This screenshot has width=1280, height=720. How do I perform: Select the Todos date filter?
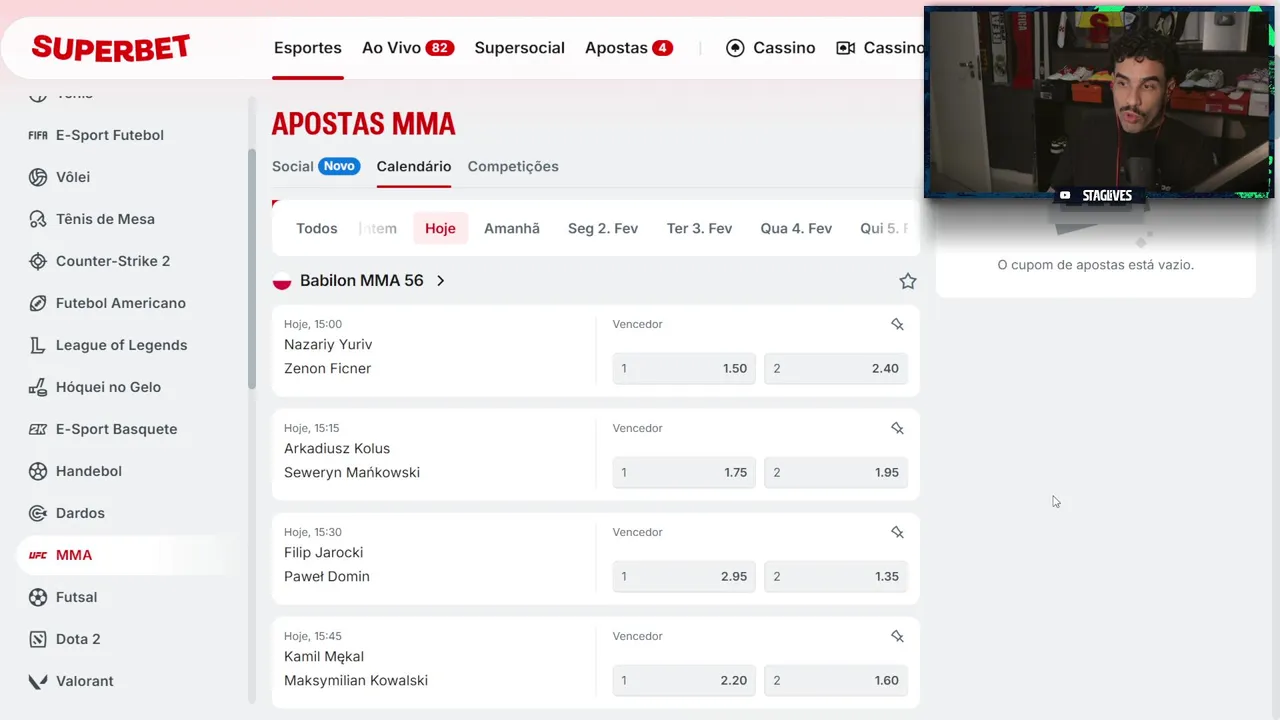pyautogui.click(x=317, y=228)
